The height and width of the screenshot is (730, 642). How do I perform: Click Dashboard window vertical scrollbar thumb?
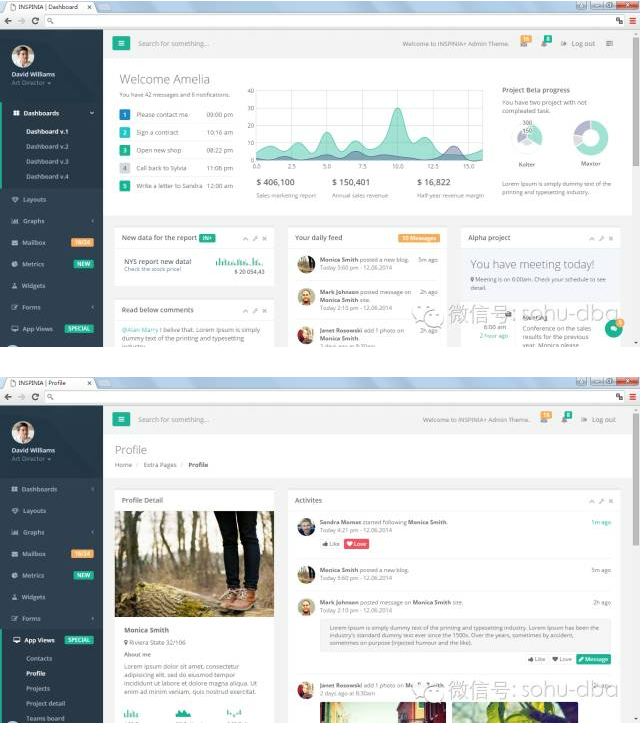[x=636, y=101]
